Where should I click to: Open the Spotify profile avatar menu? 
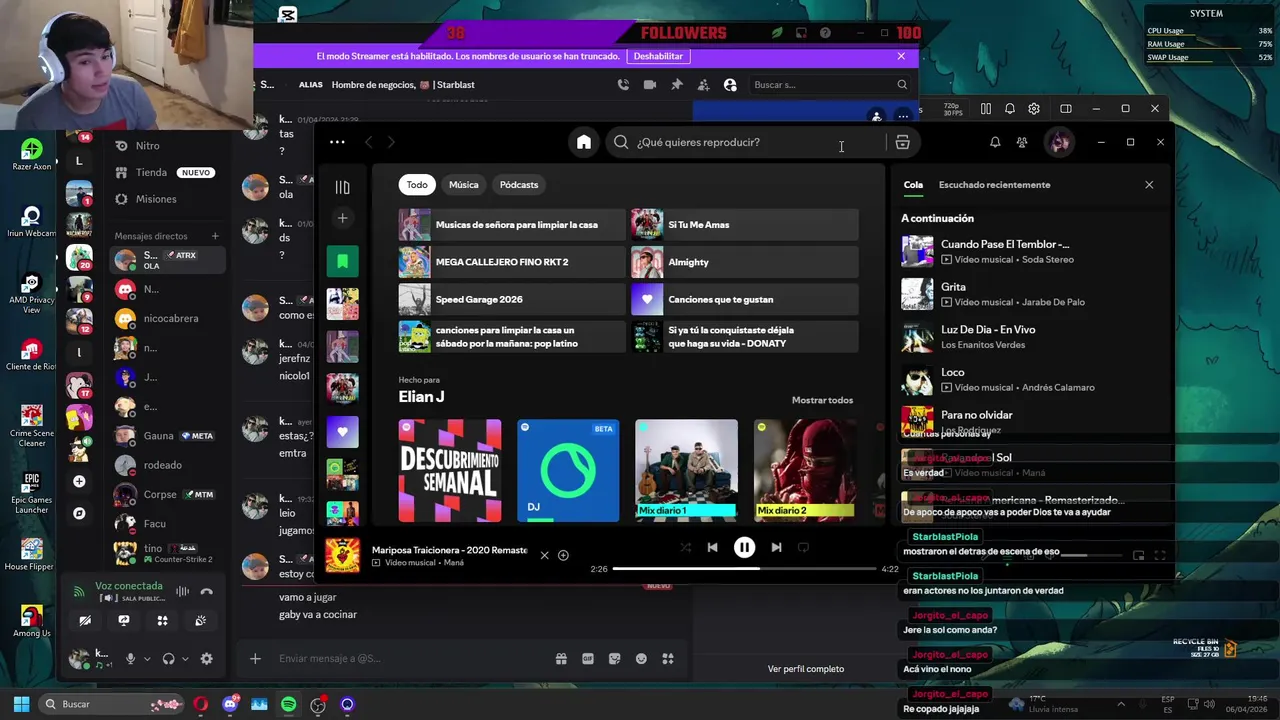(1059, 142)
